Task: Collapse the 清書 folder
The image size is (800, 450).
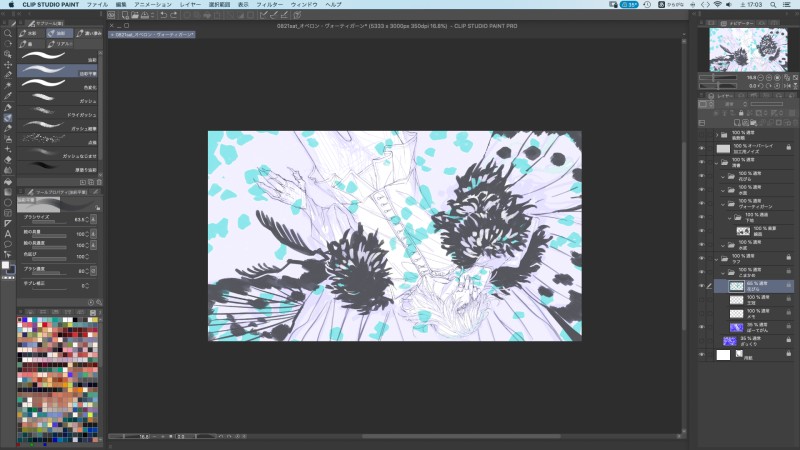Action: (717, 163)
